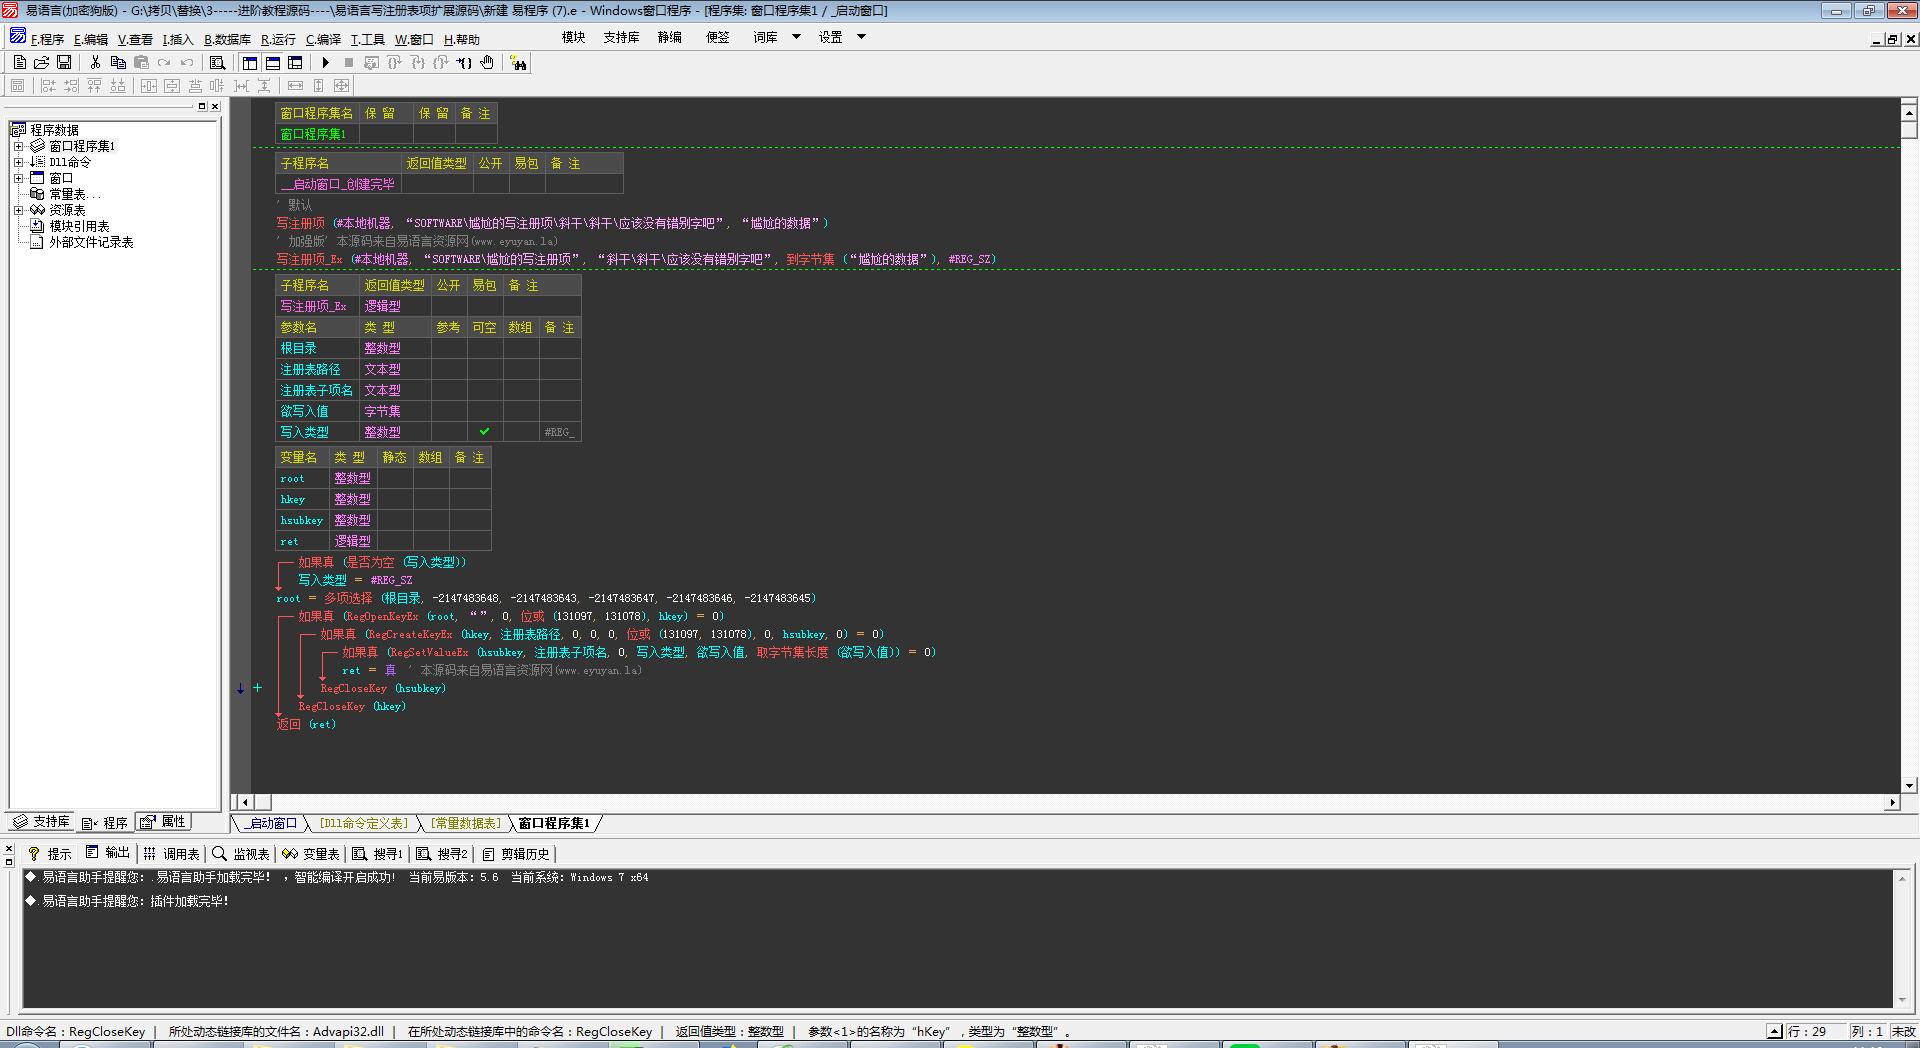Image resolution: width=1920 pixels, height=1048 pixels.
Task: Select 模块引用表 in the program tree
Action: 79,226
